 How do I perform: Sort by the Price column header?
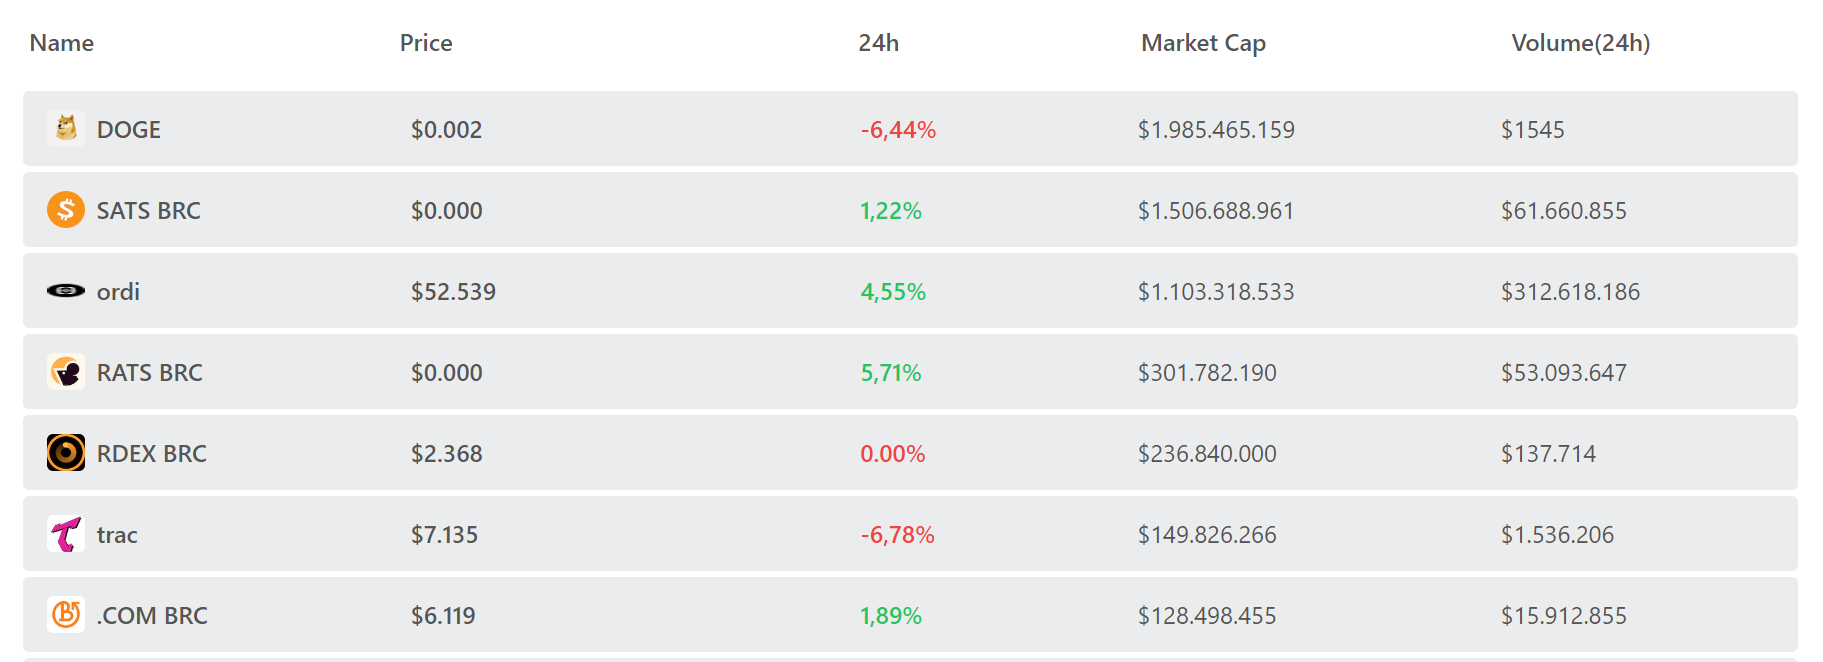click(x=426, y=43)
